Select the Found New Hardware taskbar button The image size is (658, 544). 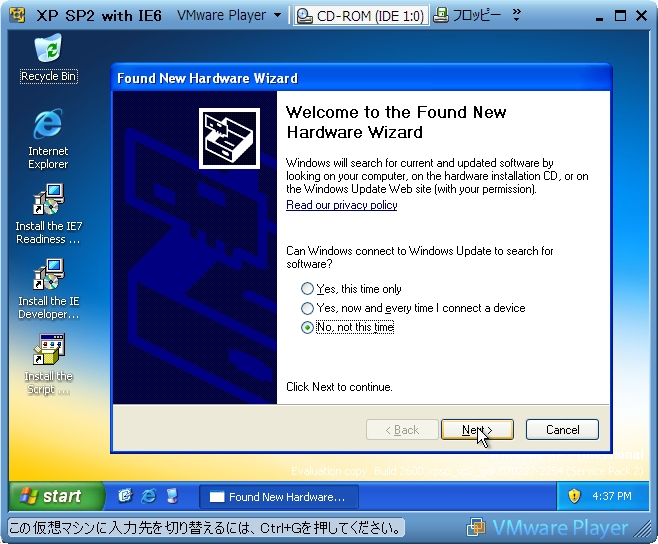click(278, 497)
